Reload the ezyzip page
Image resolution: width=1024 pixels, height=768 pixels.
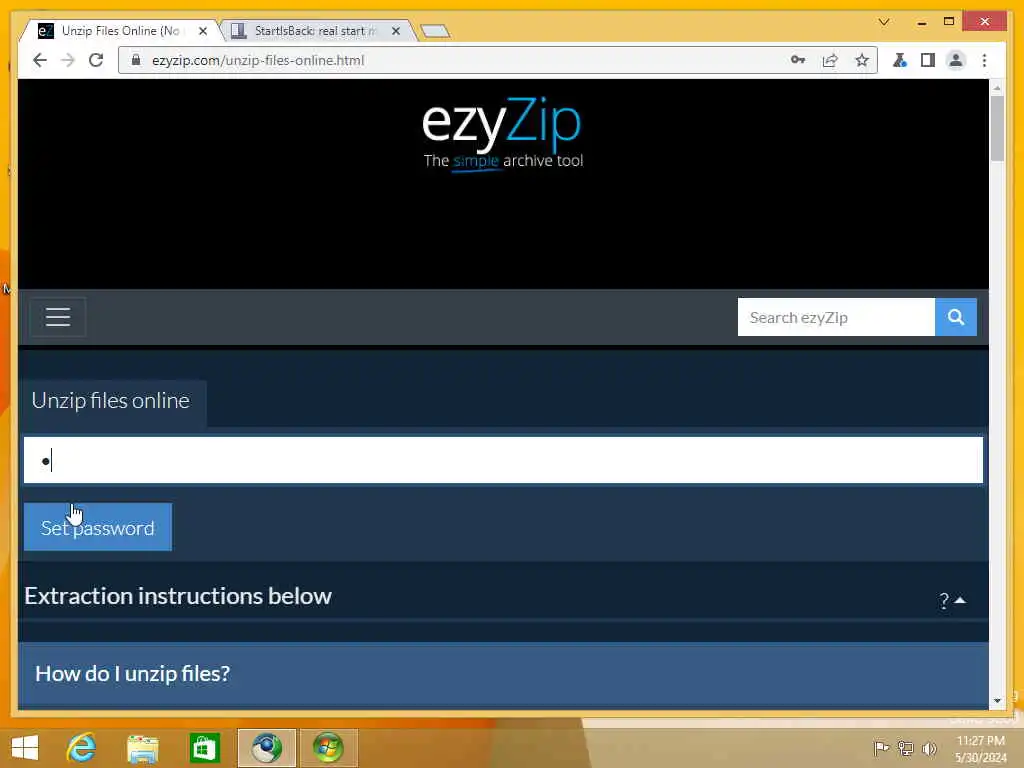[x=96, y=60]
